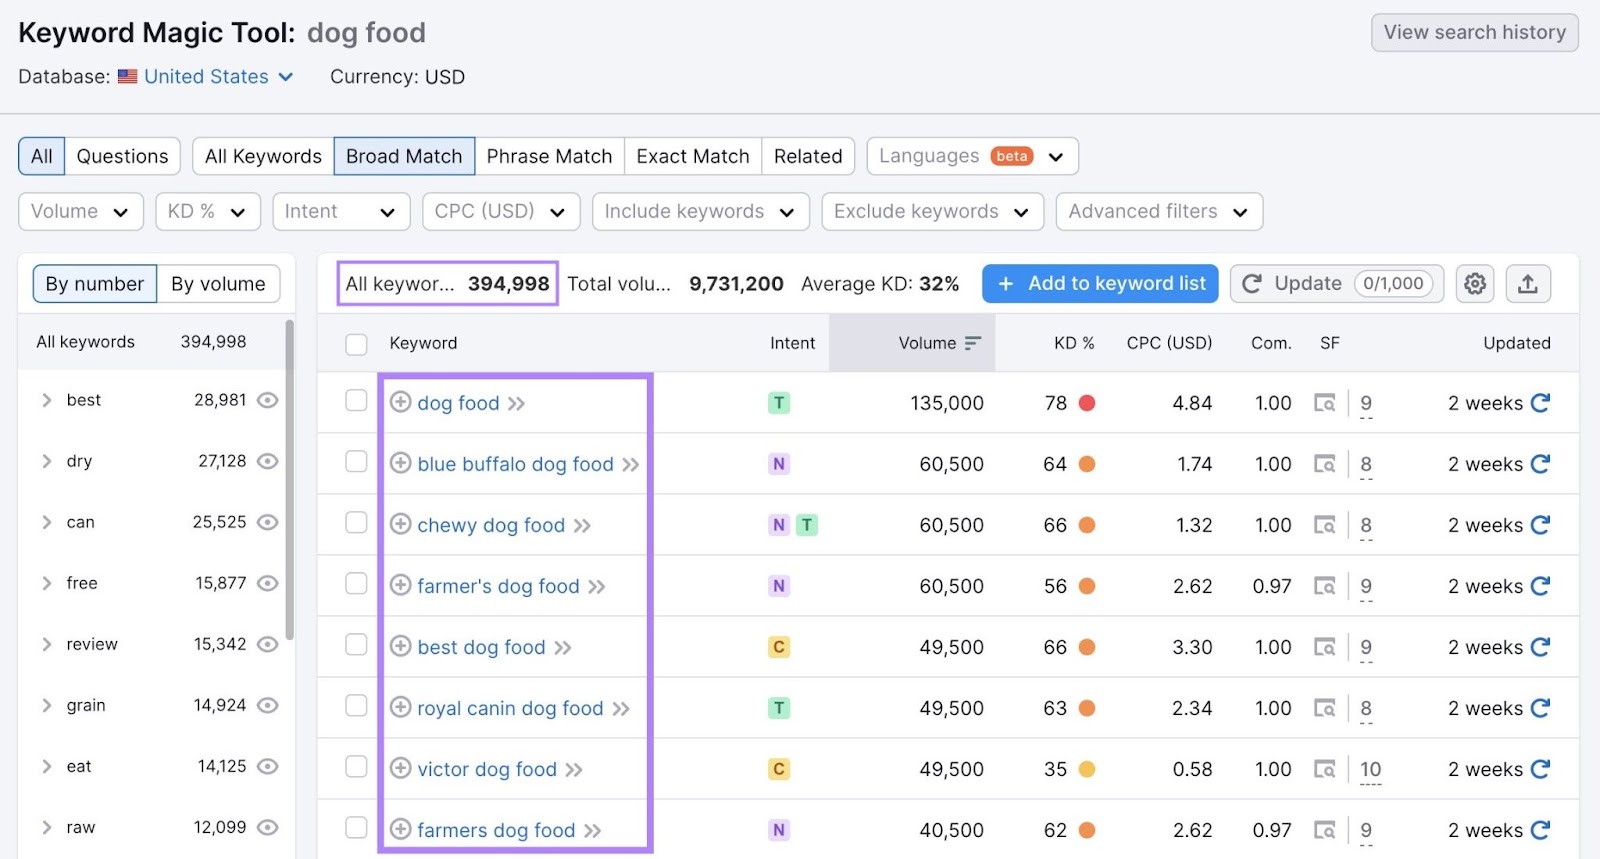Image resolution: width=1600 pixels, height=859 pixels.
Task: Select Broad Match tab
Action: click(404, 156)
